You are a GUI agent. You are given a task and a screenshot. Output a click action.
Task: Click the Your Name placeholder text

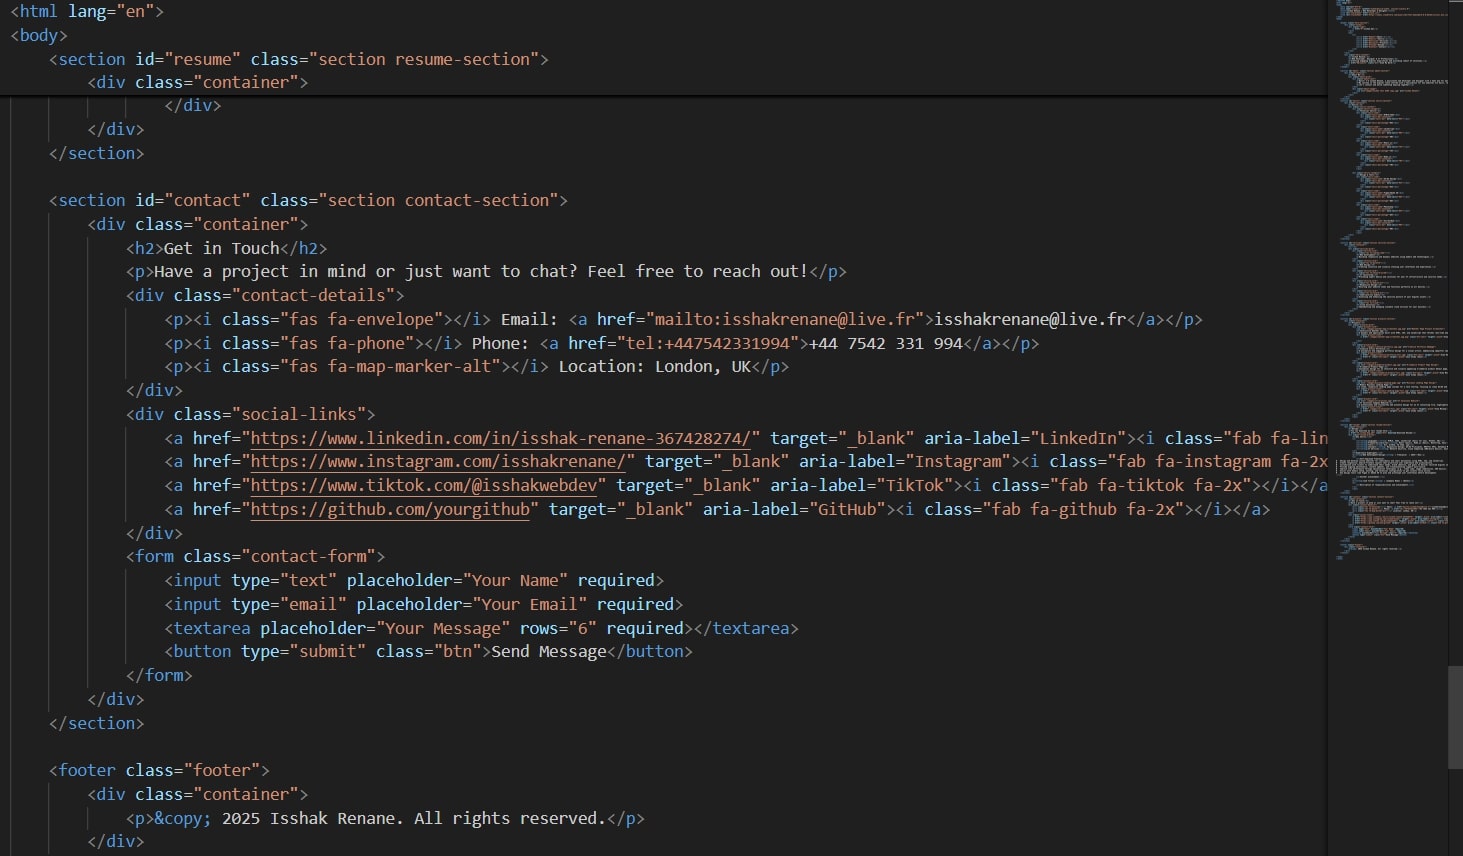tap(515, 581)
